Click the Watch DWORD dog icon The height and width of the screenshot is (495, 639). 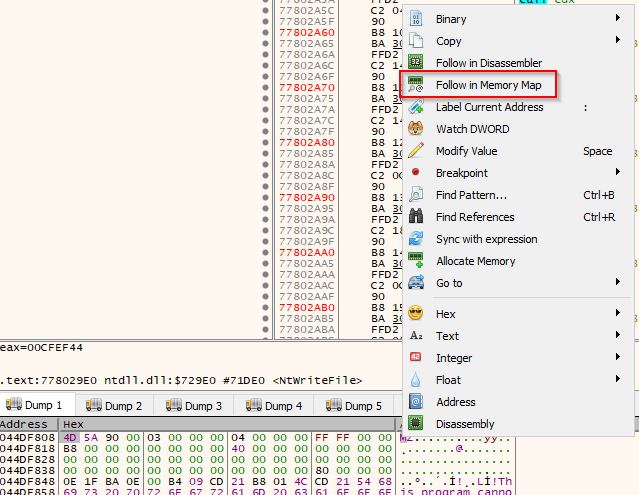416,129
